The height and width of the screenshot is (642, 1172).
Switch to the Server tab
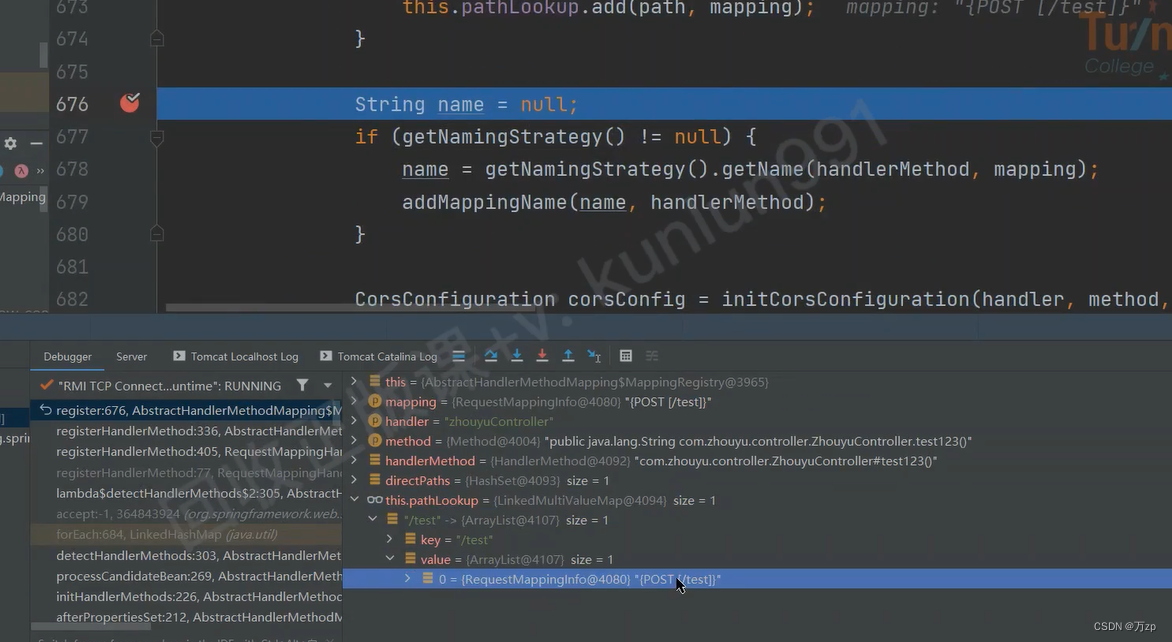point(132,357)
